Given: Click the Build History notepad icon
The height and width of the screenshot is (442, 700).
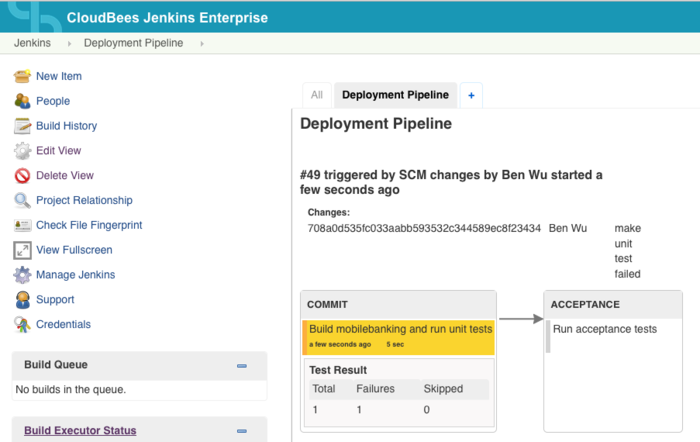Looking at the screenshot, I should 22,126.
